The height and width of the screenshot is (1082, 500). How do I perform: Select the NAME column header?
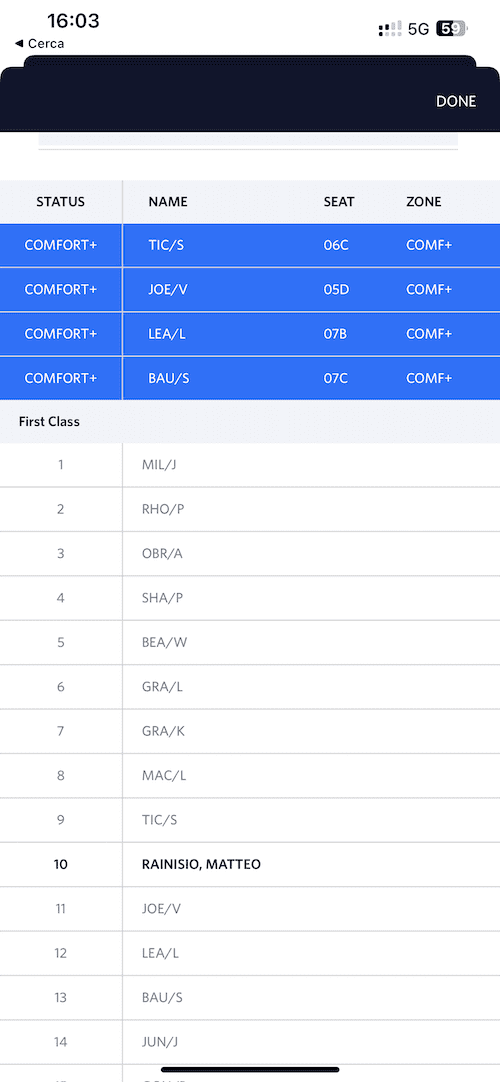(168, 202)
